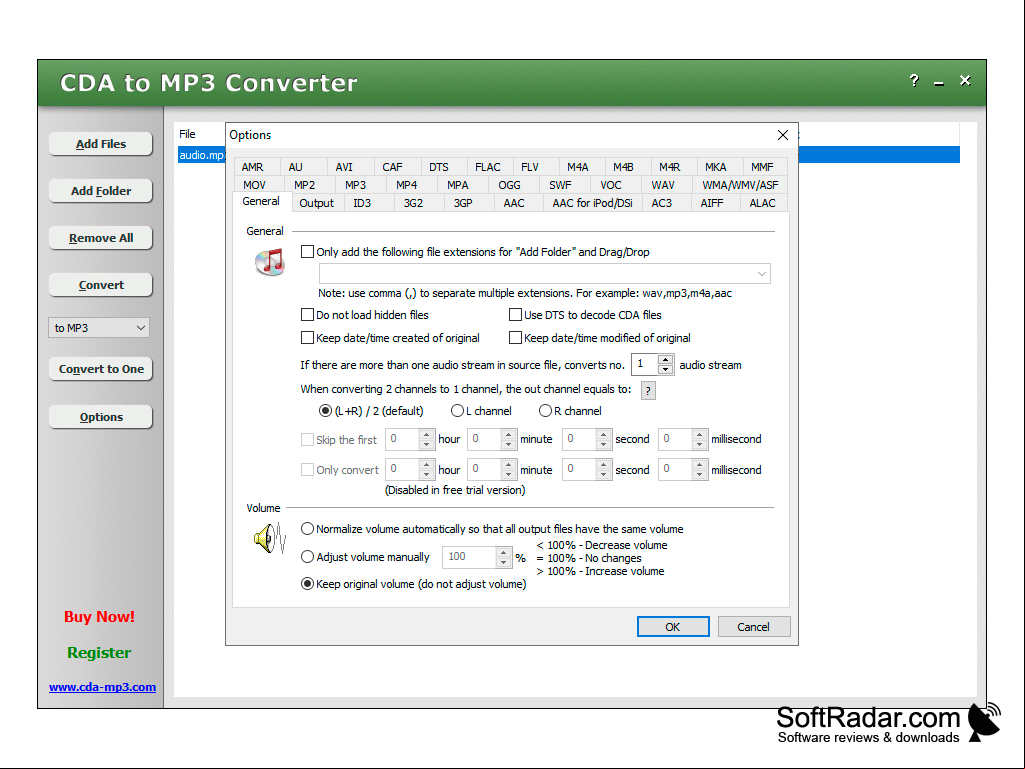Decrease the audio stream number spinner

tap(665, 369)
